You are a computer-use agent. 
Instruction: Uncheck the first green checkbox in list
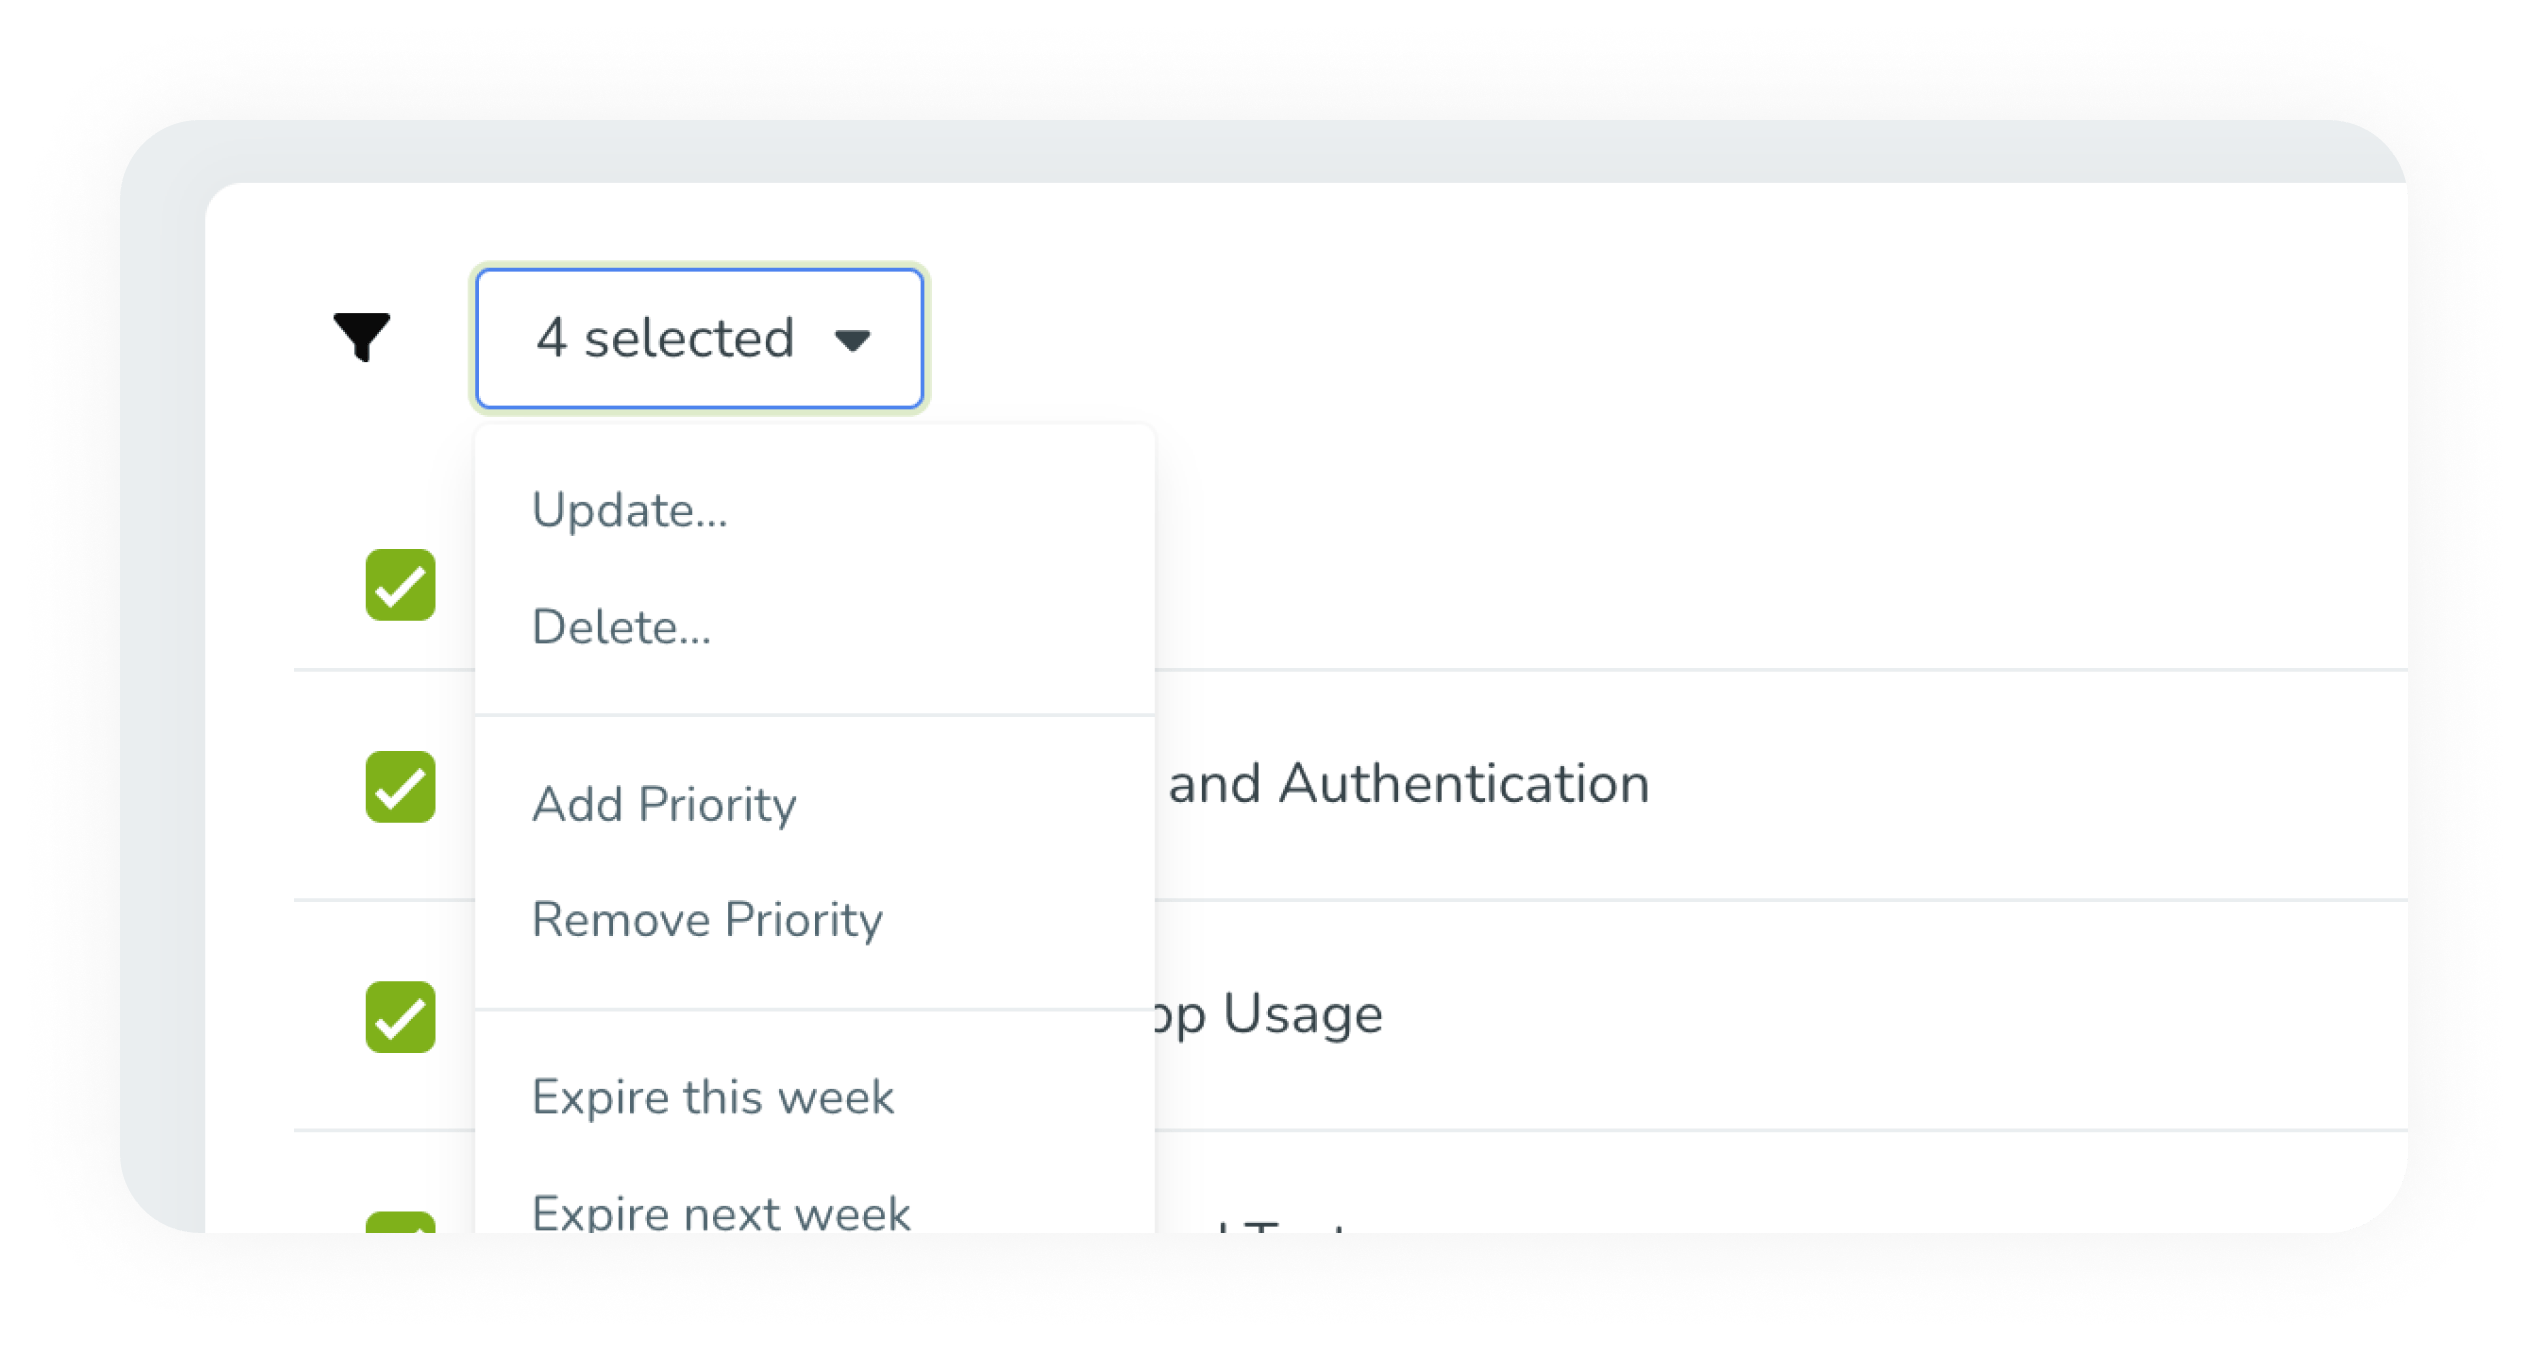pos(400,585)
